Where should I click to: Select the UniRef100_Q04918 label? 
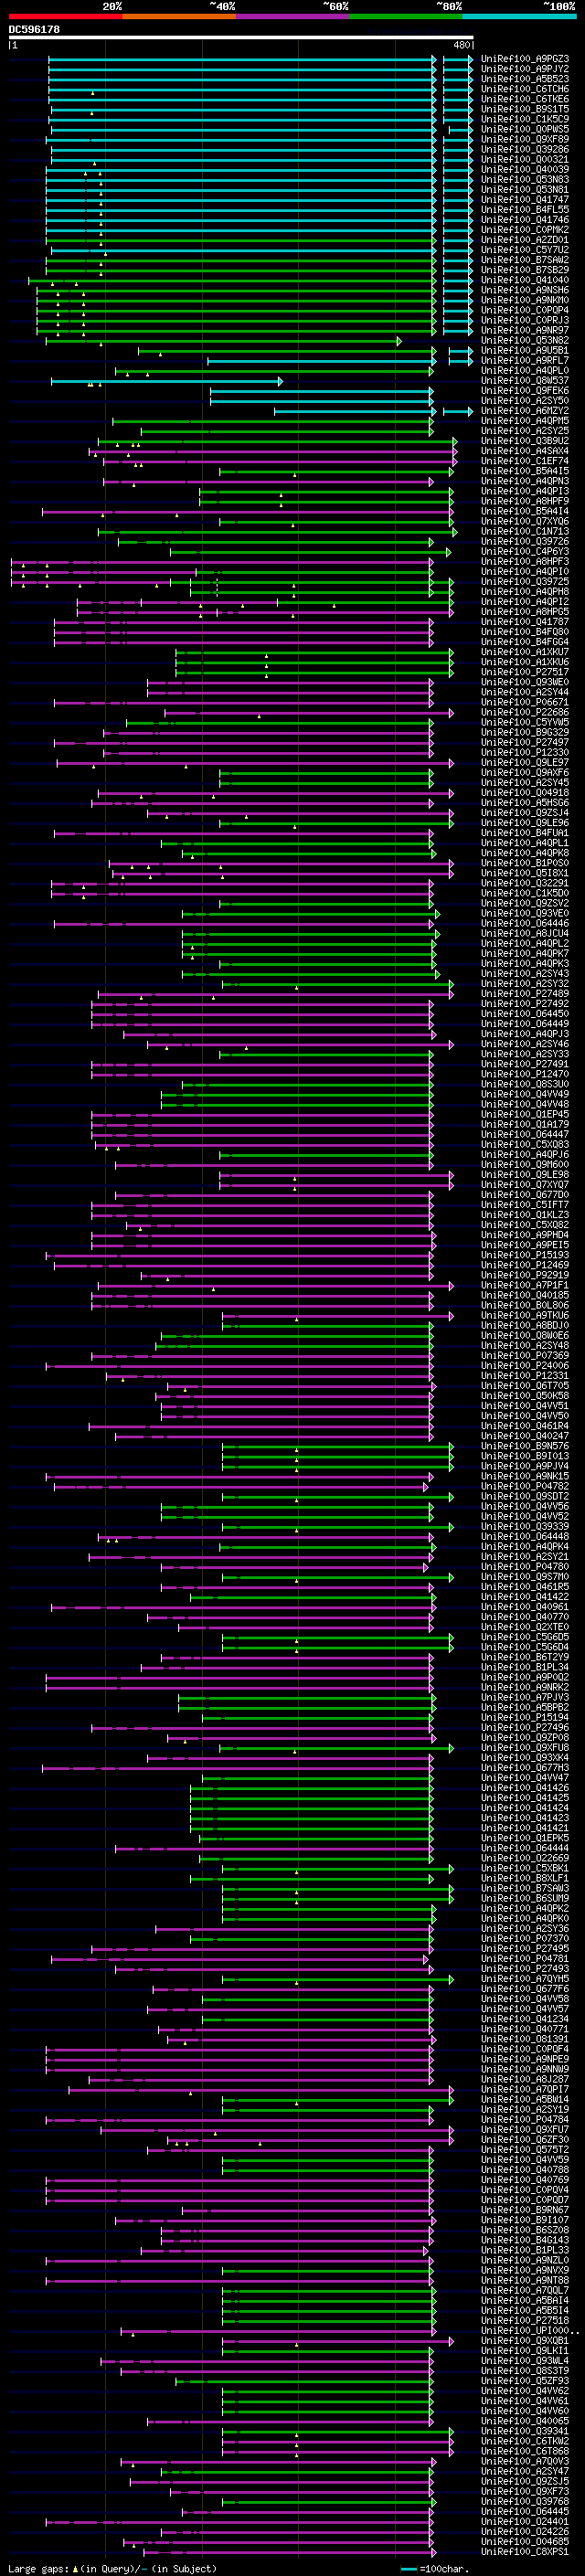click(525, 793)
